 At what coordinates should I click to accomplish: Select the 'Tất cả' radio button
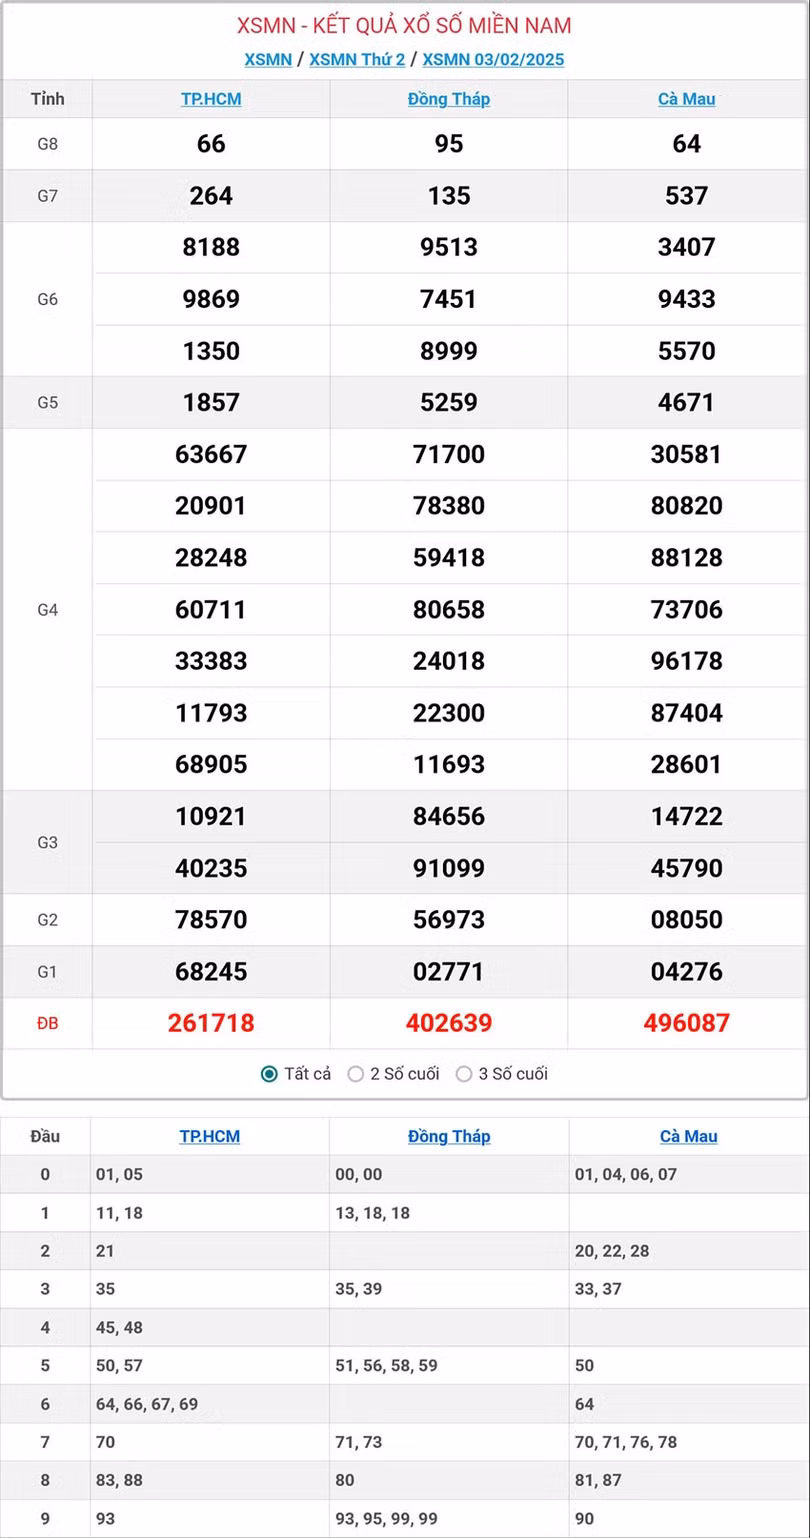tap(269, 1074)
